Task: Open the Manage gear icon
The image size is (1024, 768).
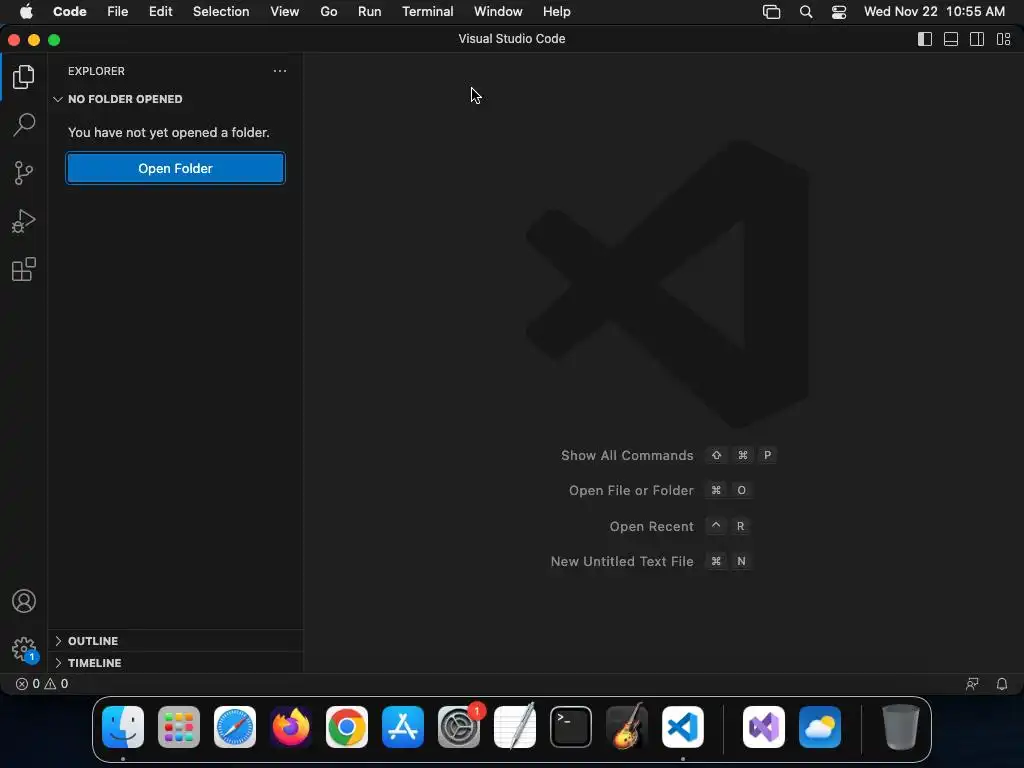Action: [x=24, y=650]
